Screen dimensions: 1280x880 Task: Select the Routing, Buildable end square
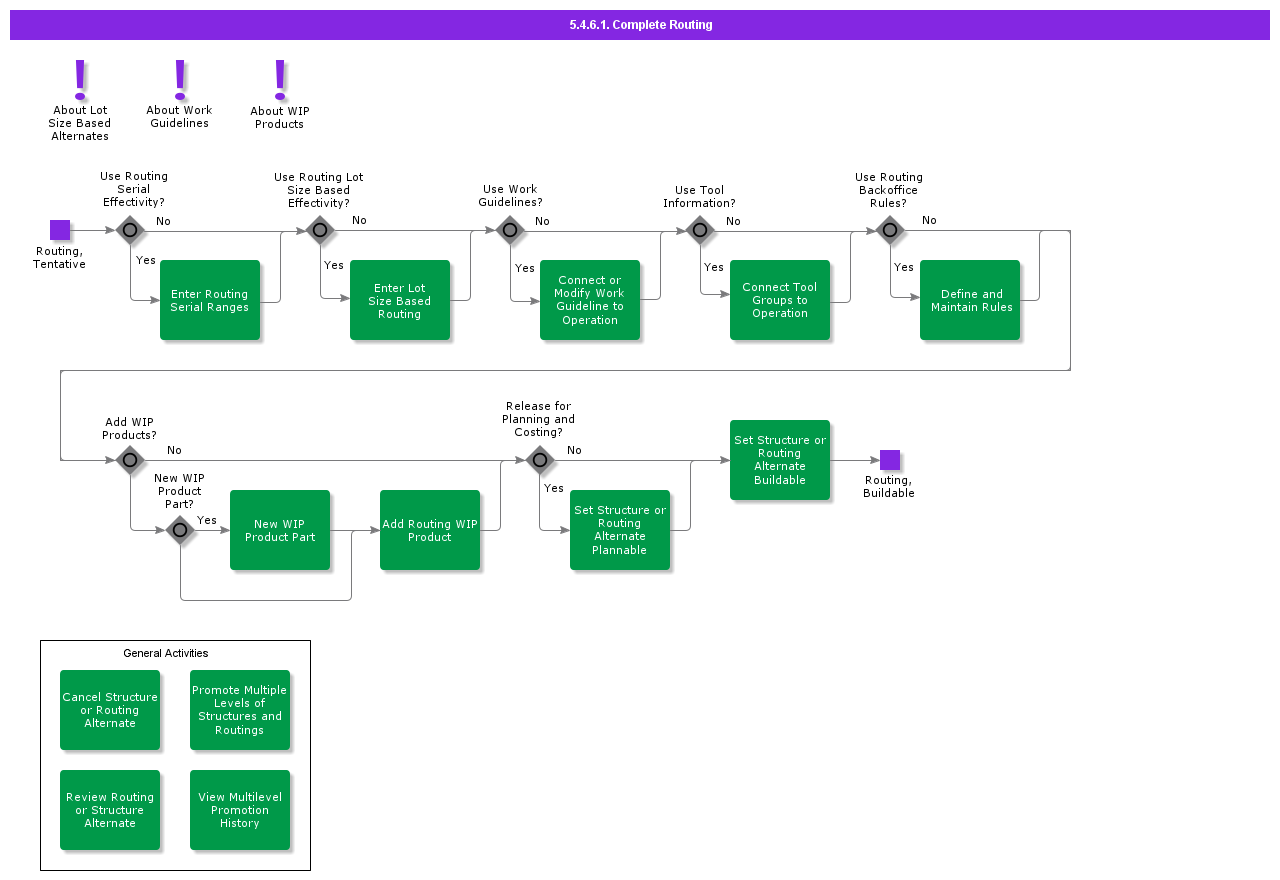(889, 460)
